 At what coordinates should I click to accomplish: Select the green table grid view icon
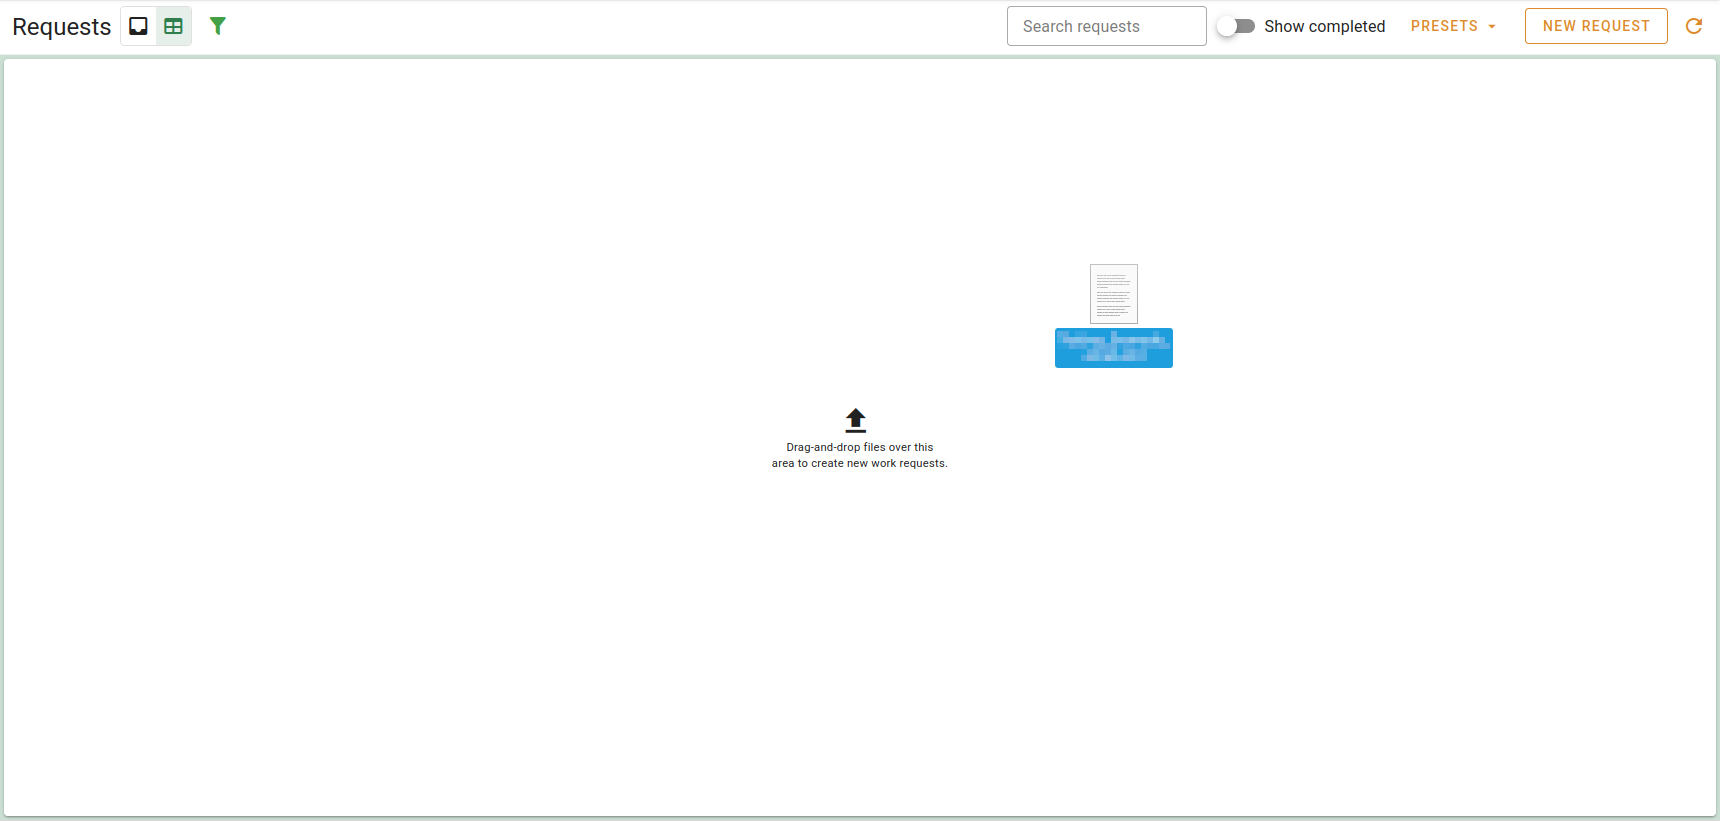(x=174, y=26)
